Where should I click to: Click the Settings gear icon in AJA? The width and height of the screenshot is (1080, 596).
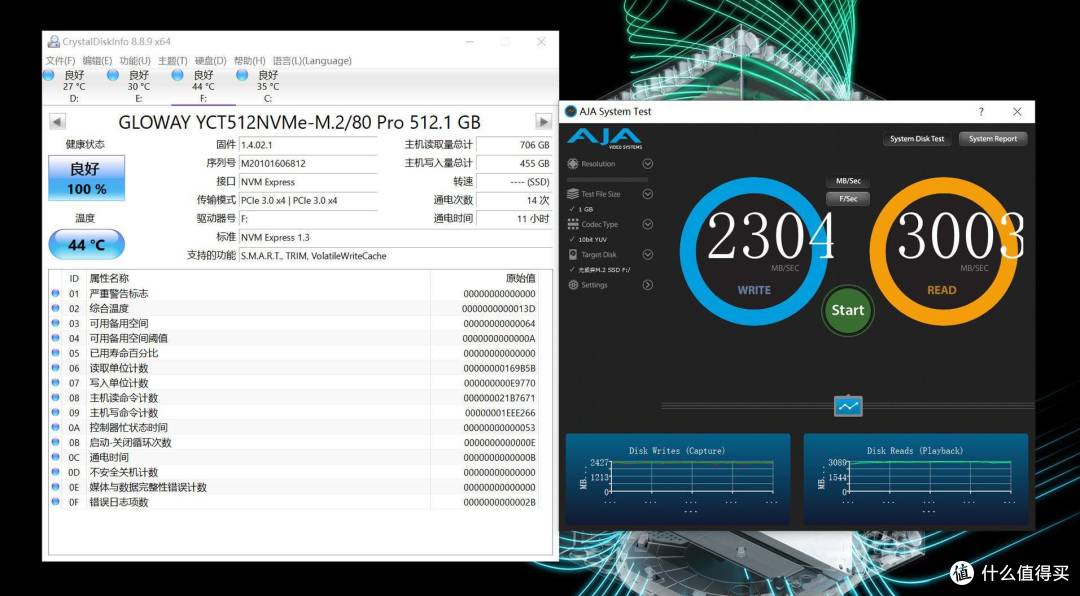[572, 285]
